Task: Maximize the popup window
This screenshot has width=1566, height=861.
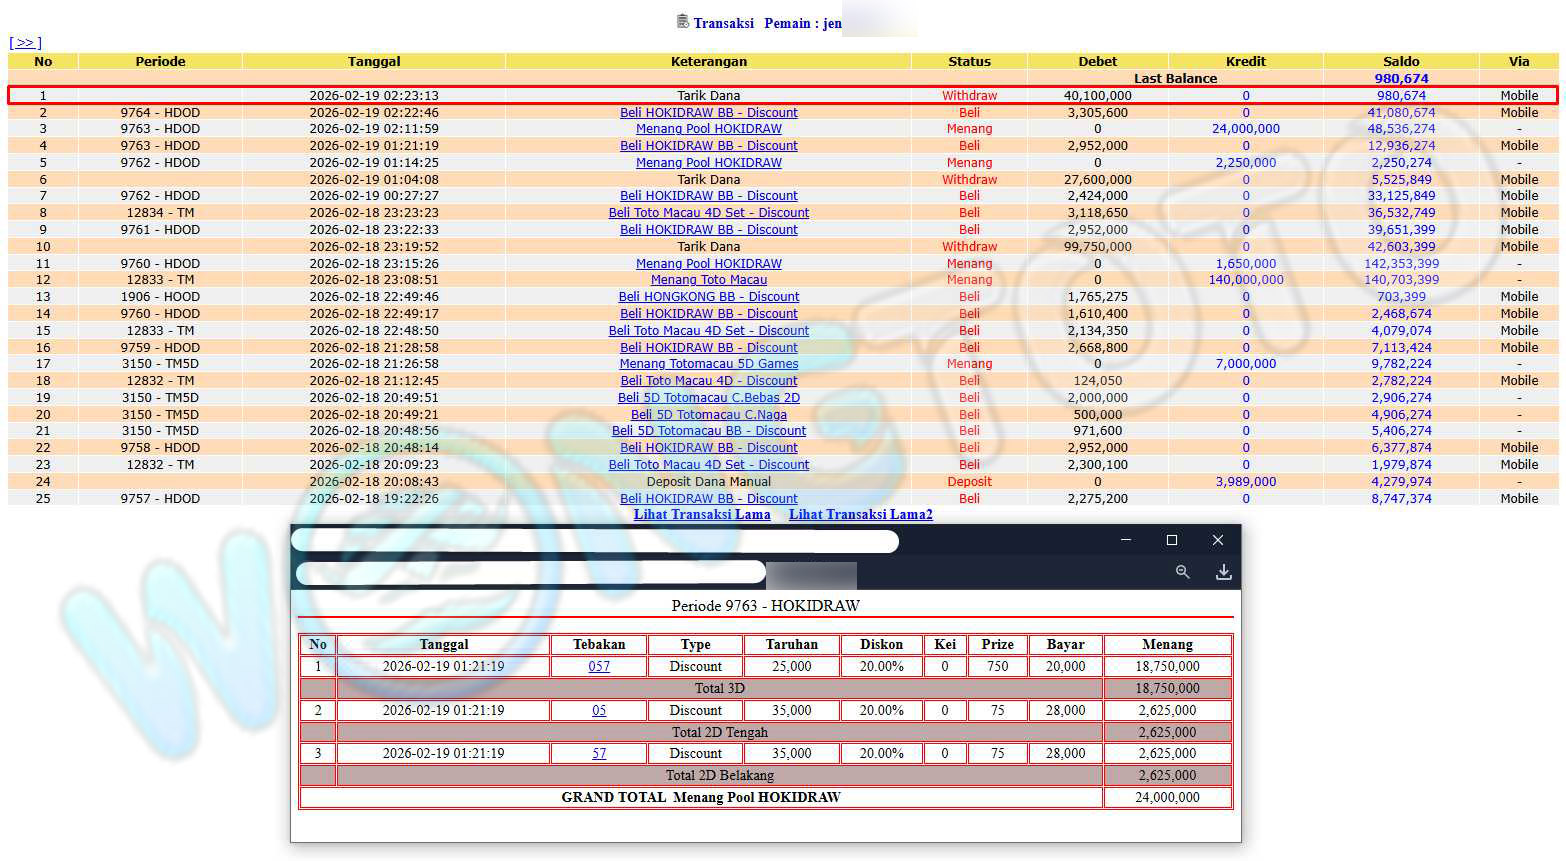Action: click(x=1172, y=540)
